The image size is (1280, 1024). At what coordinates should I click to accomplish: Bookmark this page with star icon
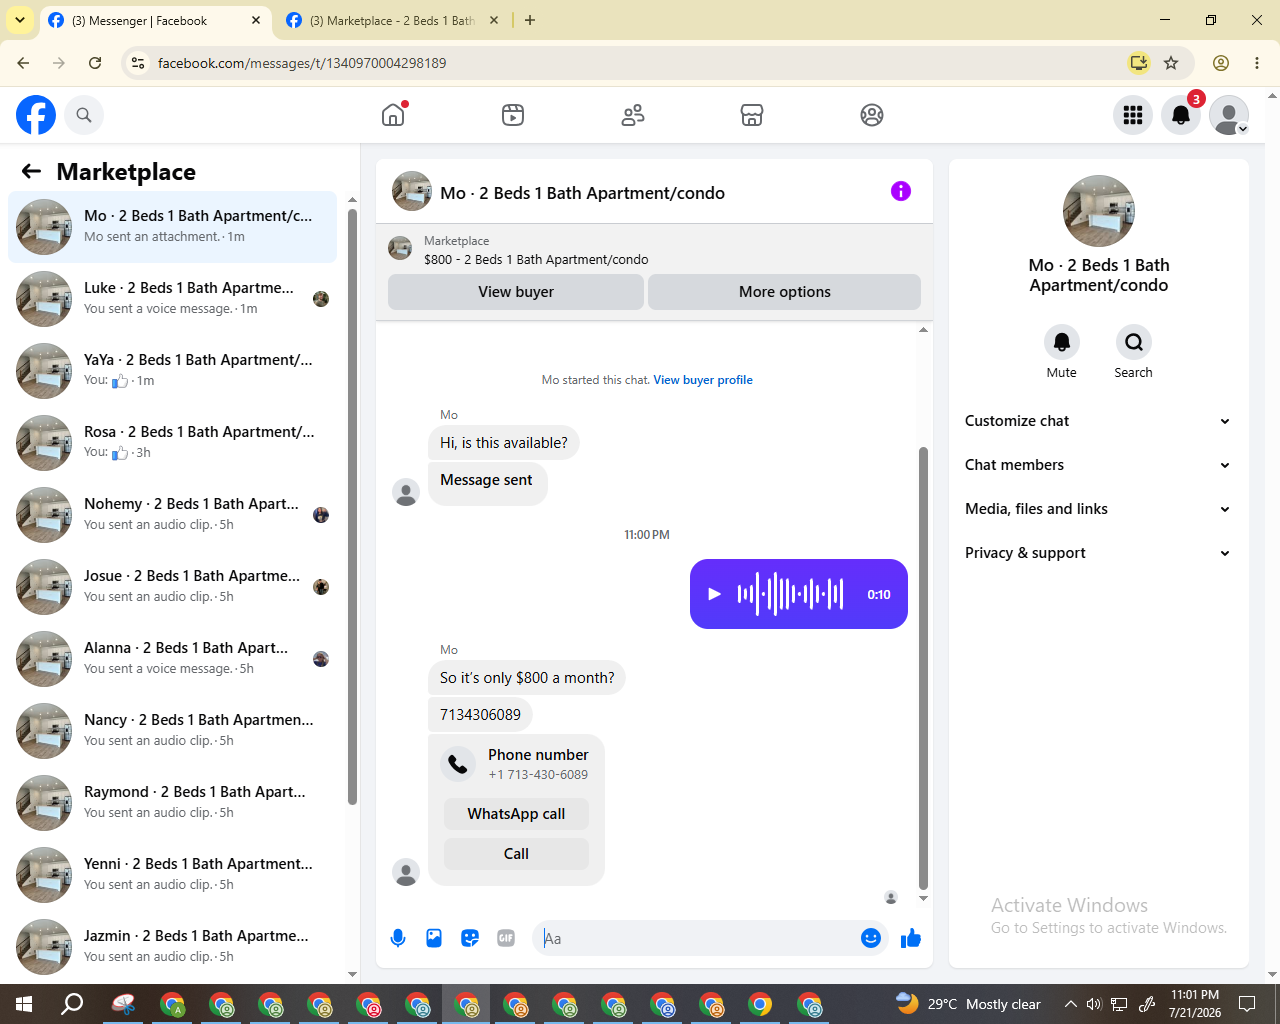coord(1171,63)
